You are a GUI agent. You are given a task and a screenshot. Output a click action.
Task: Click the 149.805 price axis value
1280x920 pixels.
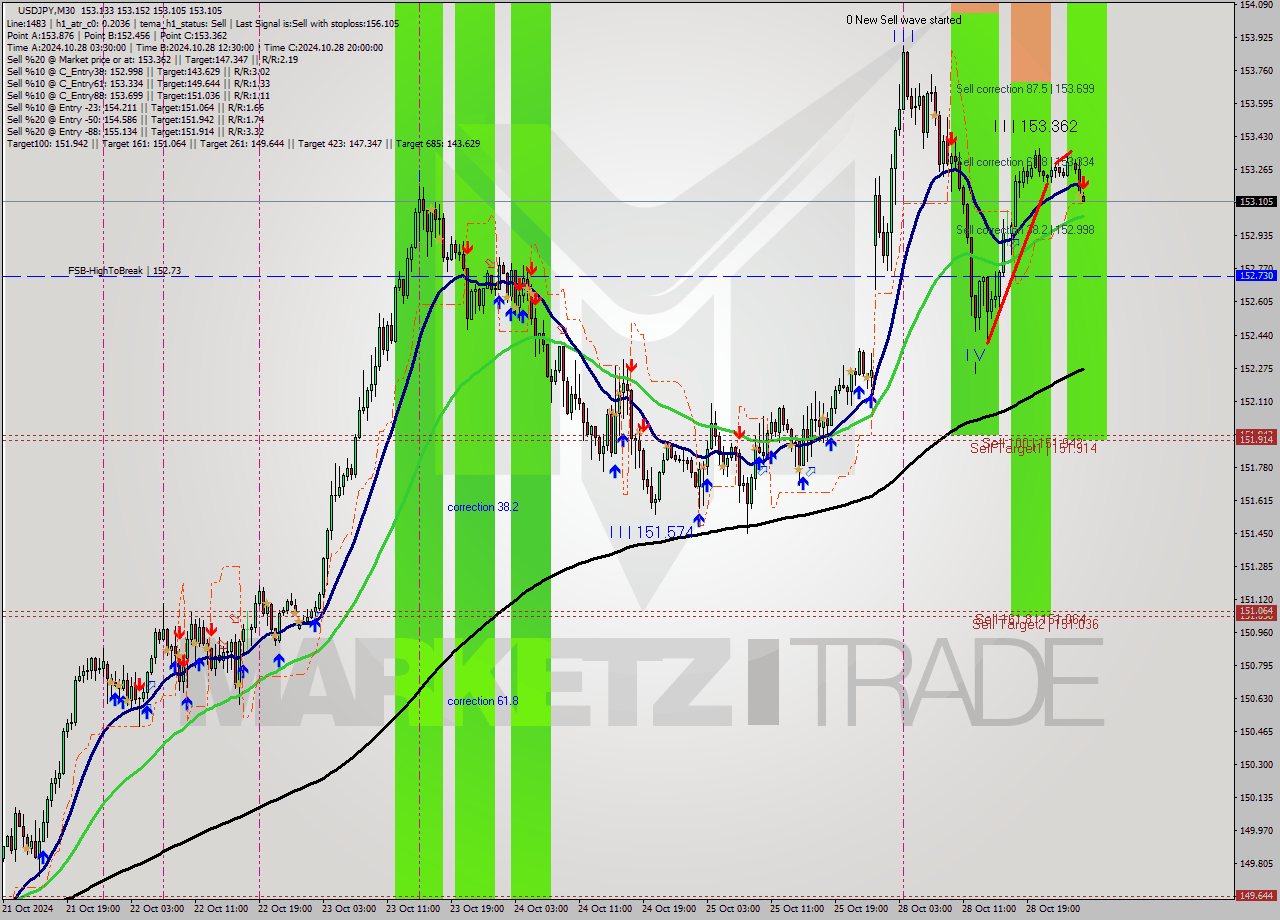point(1256,863)
